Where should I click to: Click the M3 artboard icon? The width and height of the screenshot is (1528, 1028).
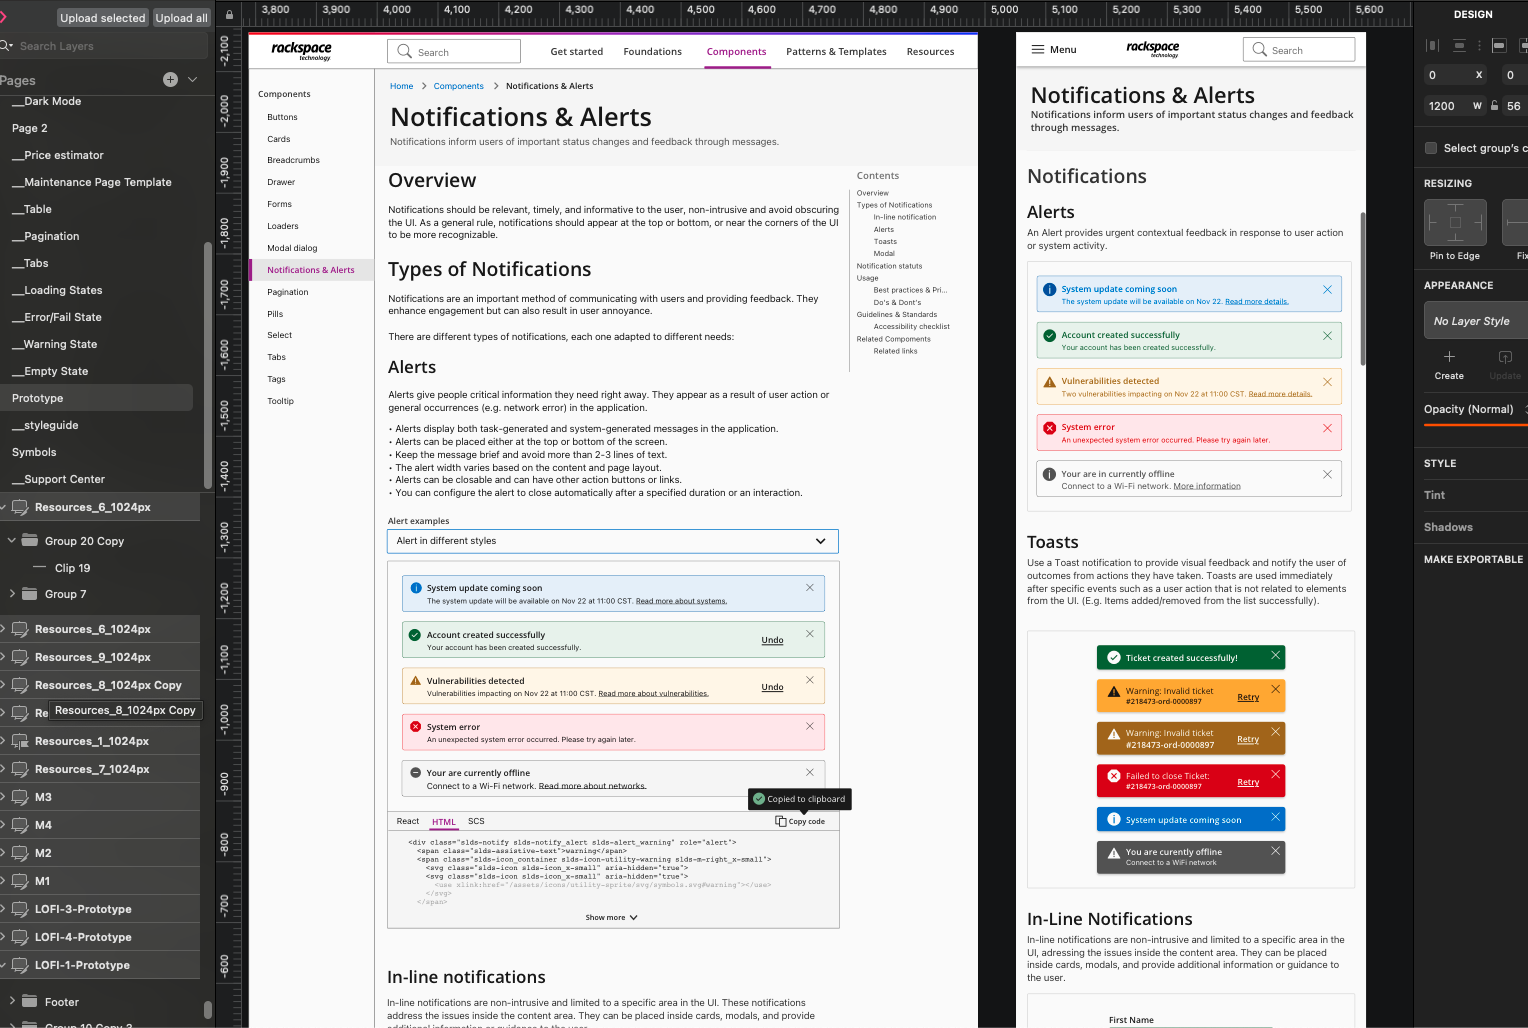click(x=20, y=797)
